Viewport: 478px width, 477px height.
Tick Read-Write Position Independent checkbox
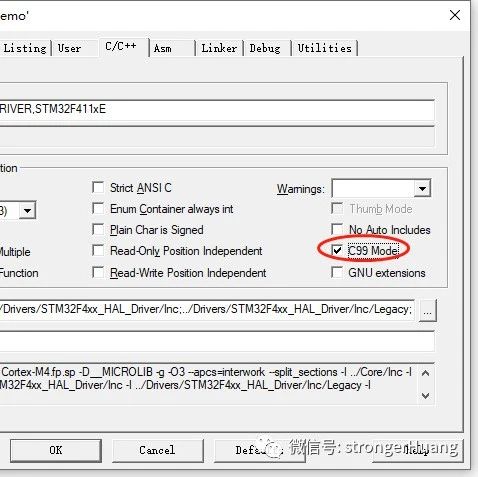click(x=98, y=272)
